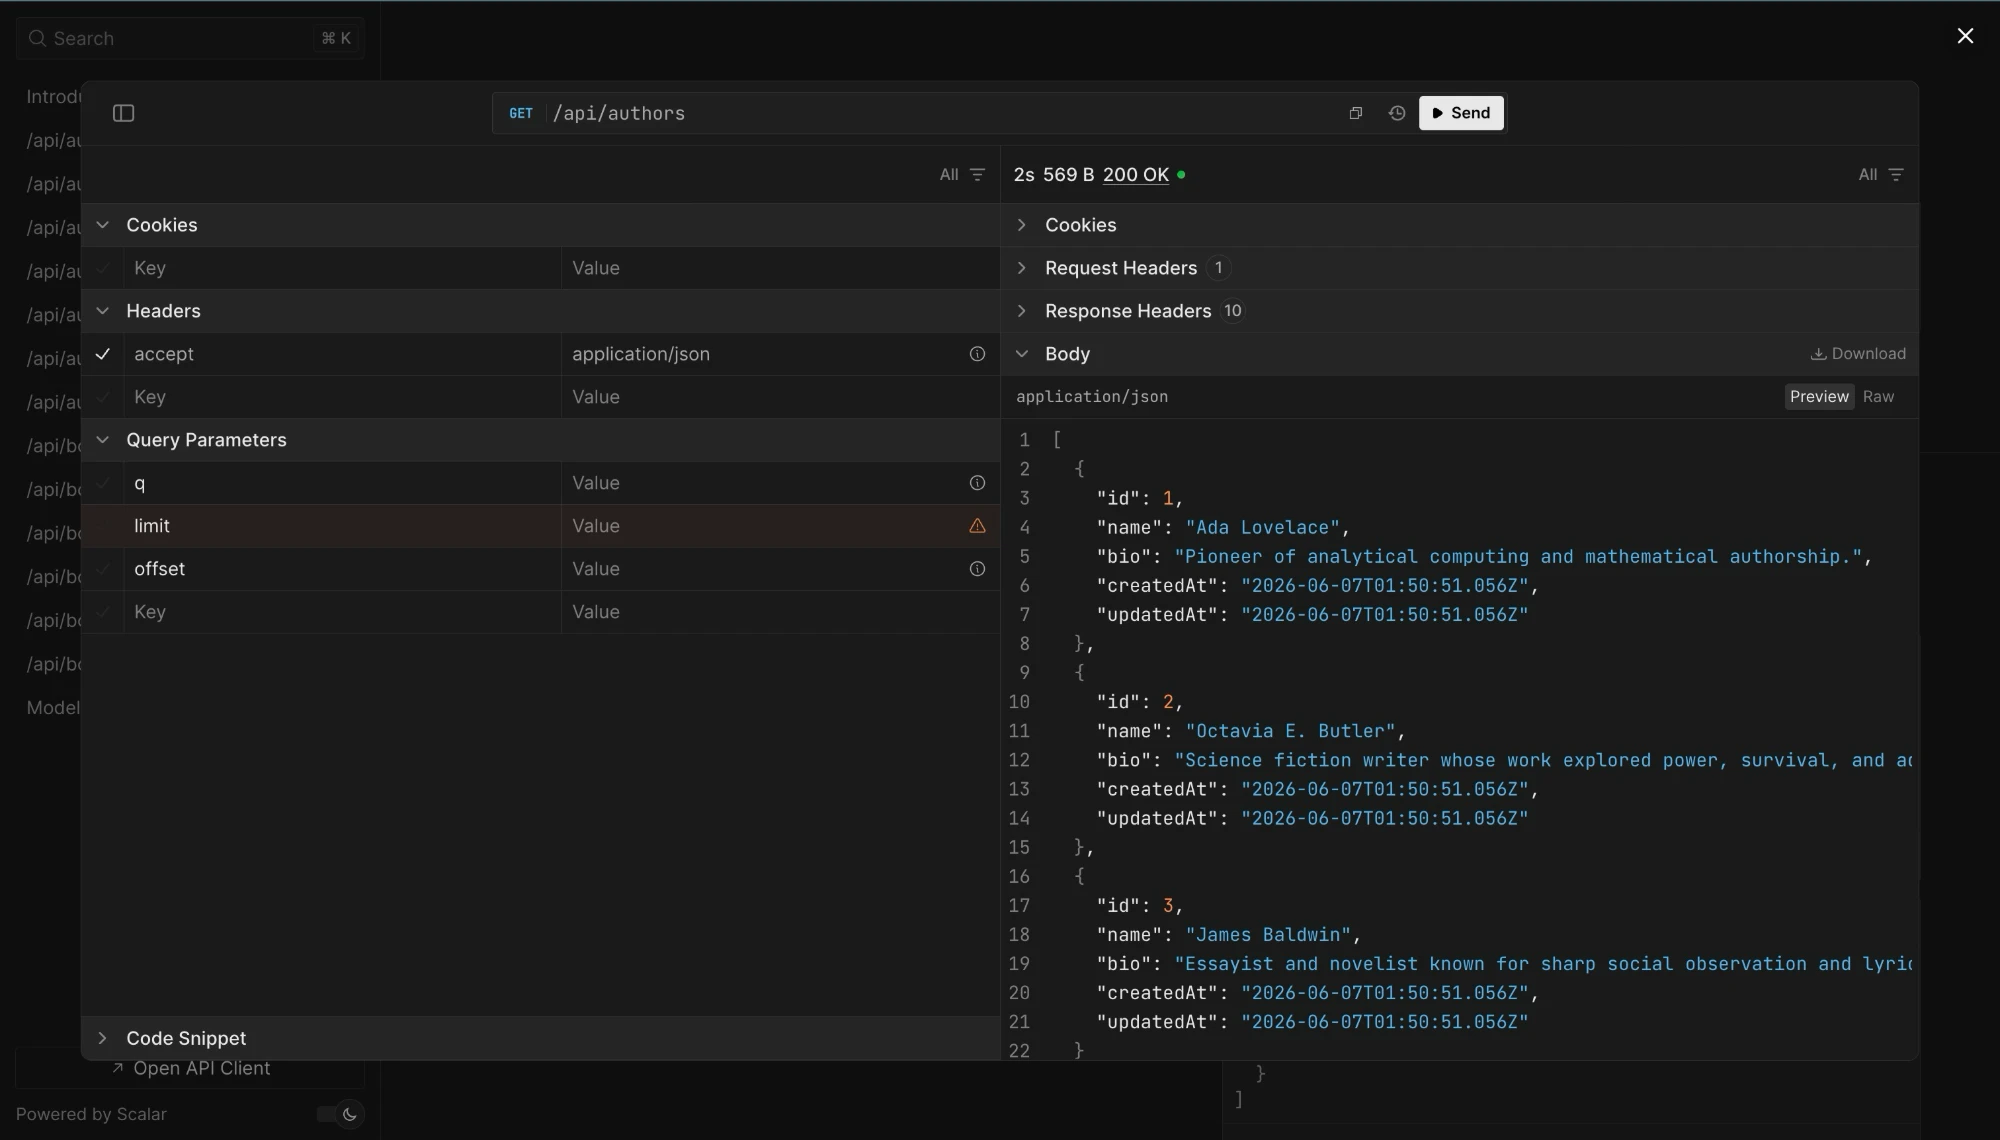
Task: Click the /api/authors URL field
Action: (x=940, y=113)
